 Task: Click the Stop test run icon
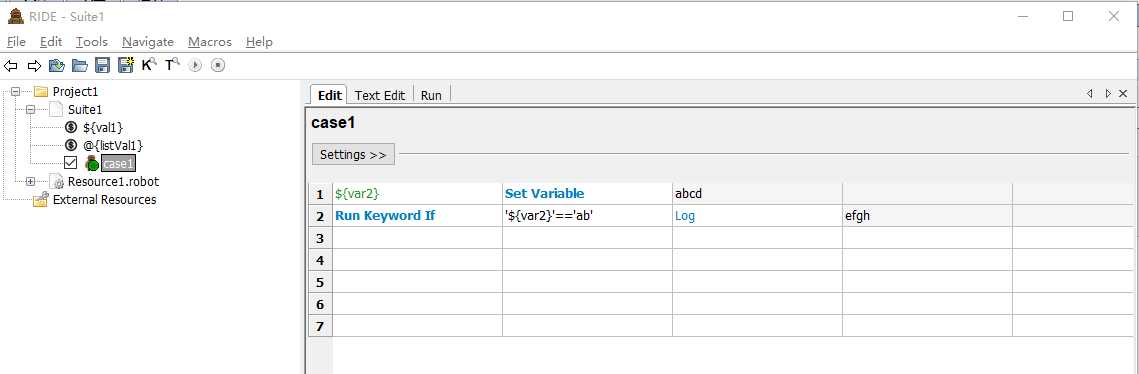point(218,65)
